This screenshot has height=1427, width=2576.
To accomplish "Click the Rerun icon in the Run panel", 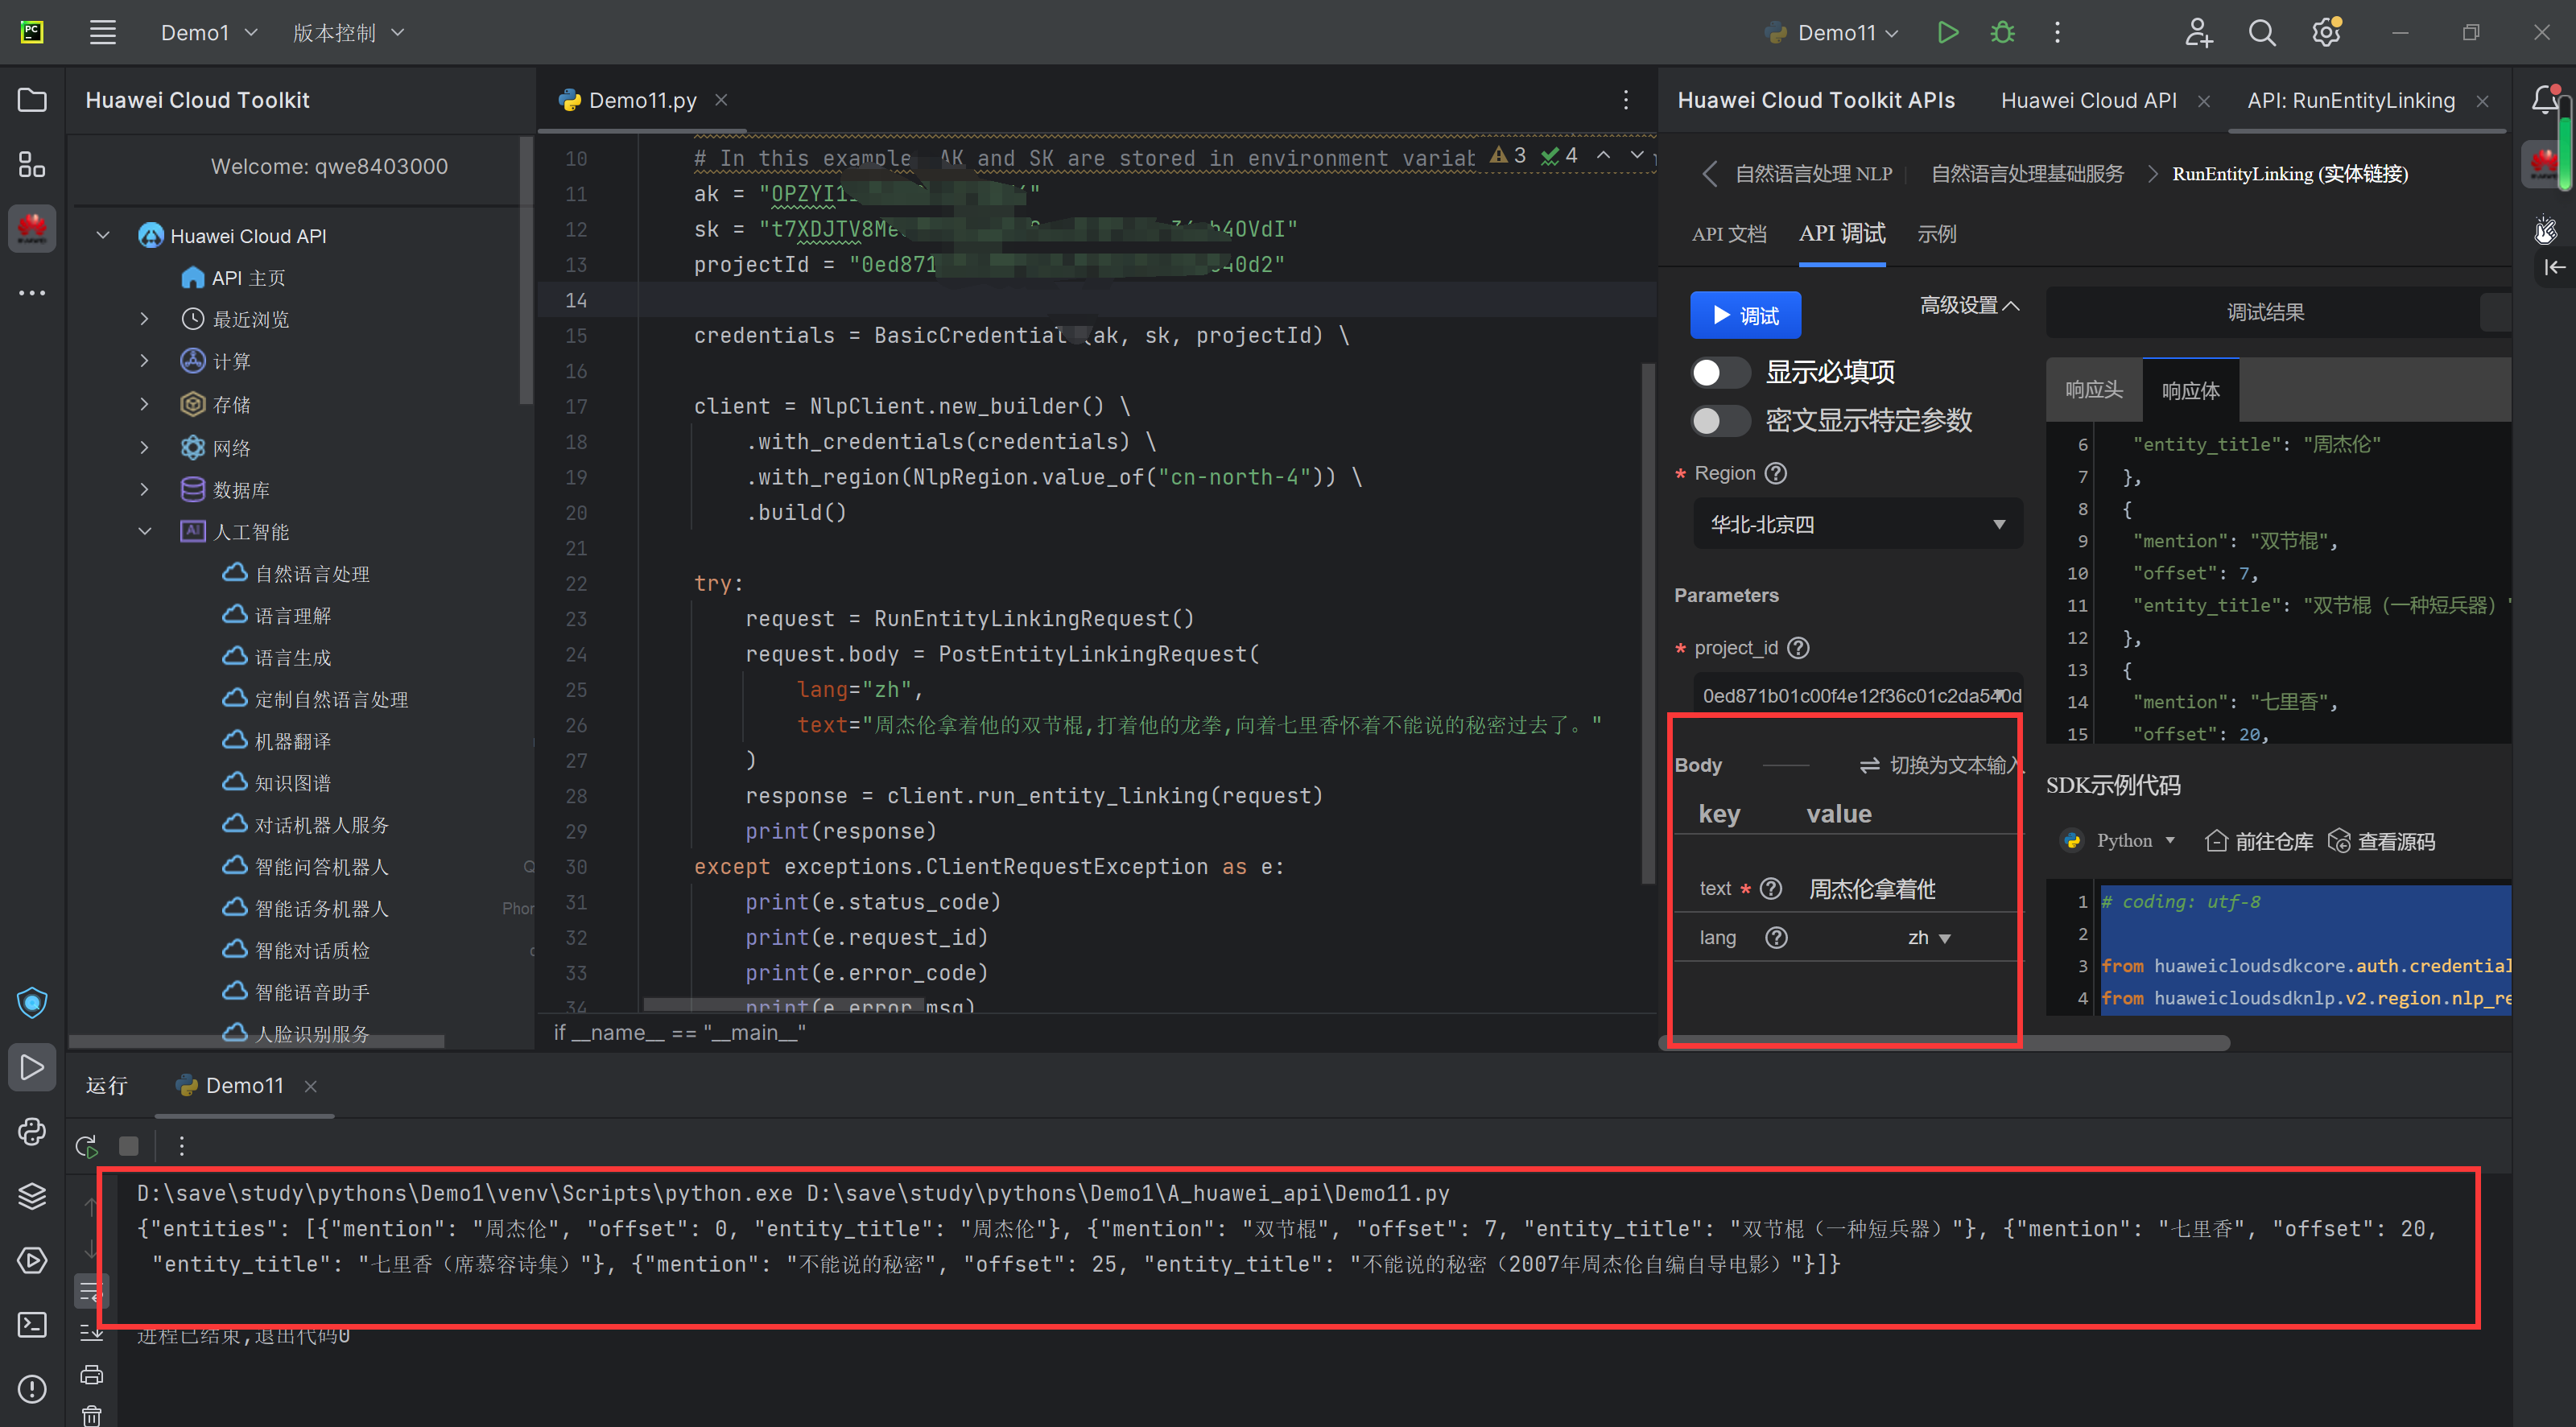I will click(x=87, y=1146).
